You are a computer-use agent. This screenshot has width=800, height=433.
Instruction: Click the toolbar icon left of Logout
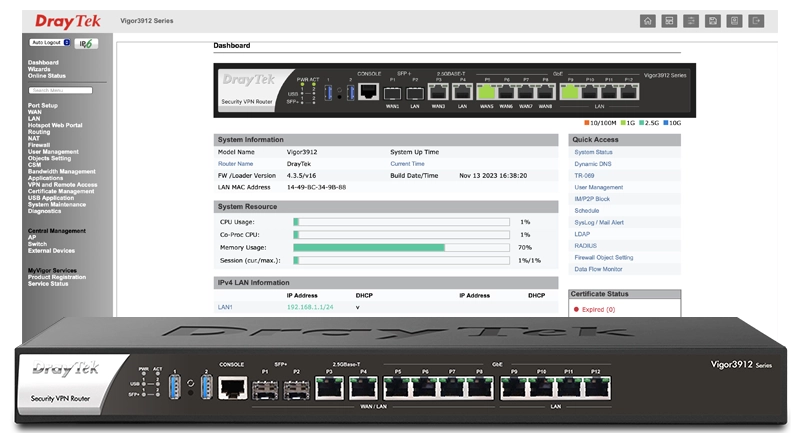734,21
